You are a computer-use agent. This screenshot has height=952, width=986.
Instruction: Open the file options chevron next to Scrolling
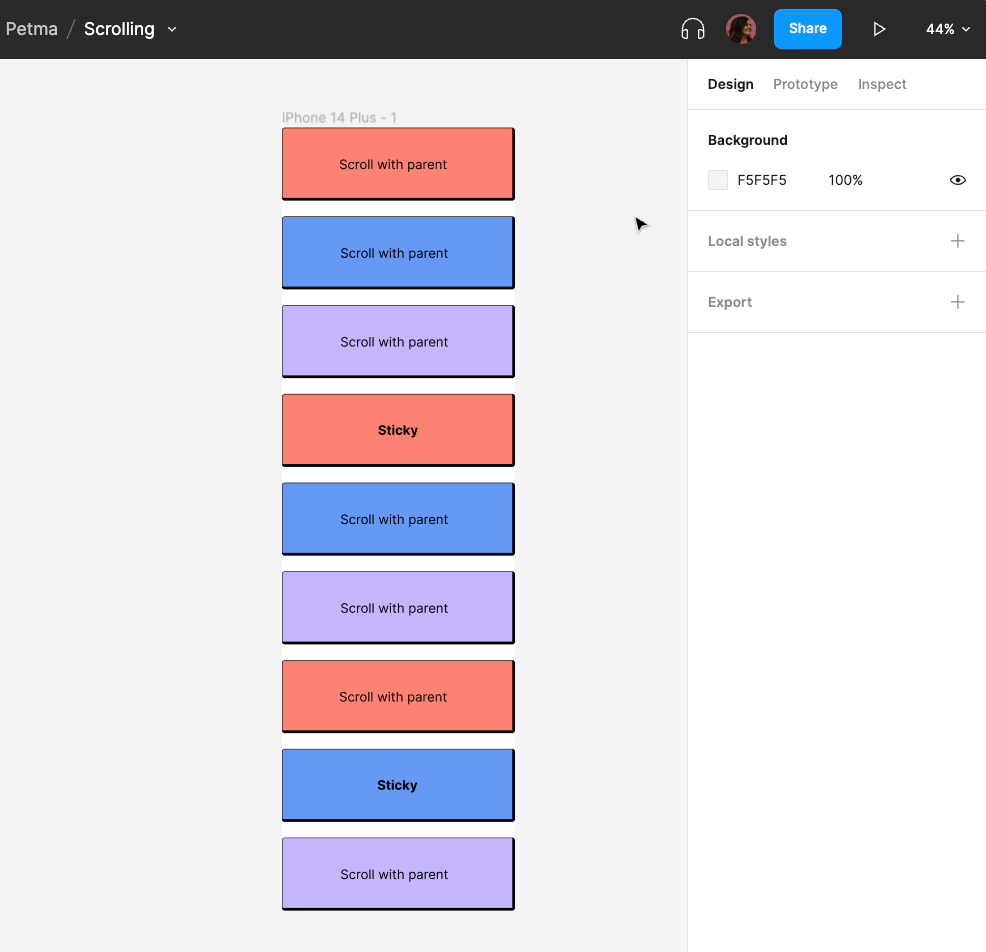point(170,29)
